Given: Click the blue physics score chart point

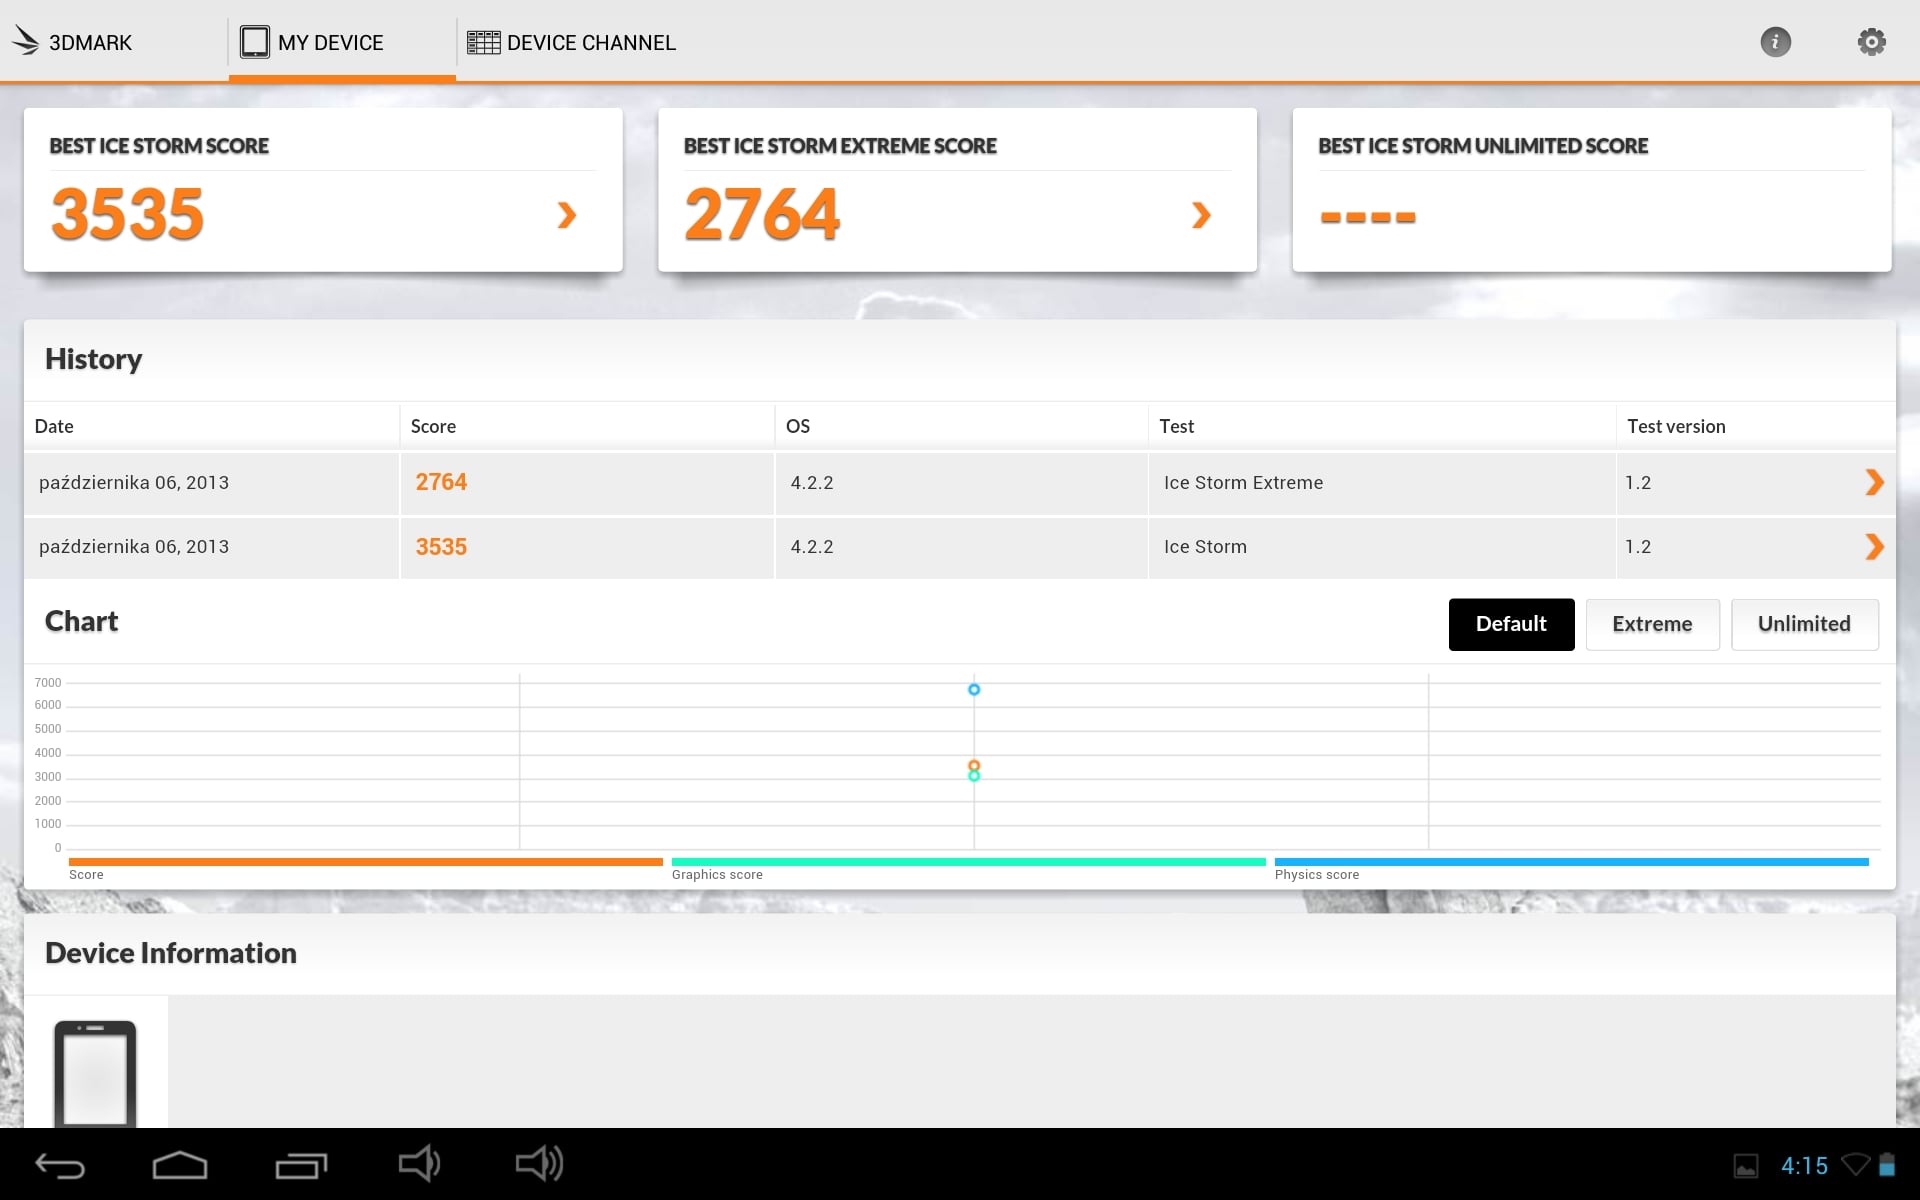Looking at the screenshot, I should click(974, 689).
